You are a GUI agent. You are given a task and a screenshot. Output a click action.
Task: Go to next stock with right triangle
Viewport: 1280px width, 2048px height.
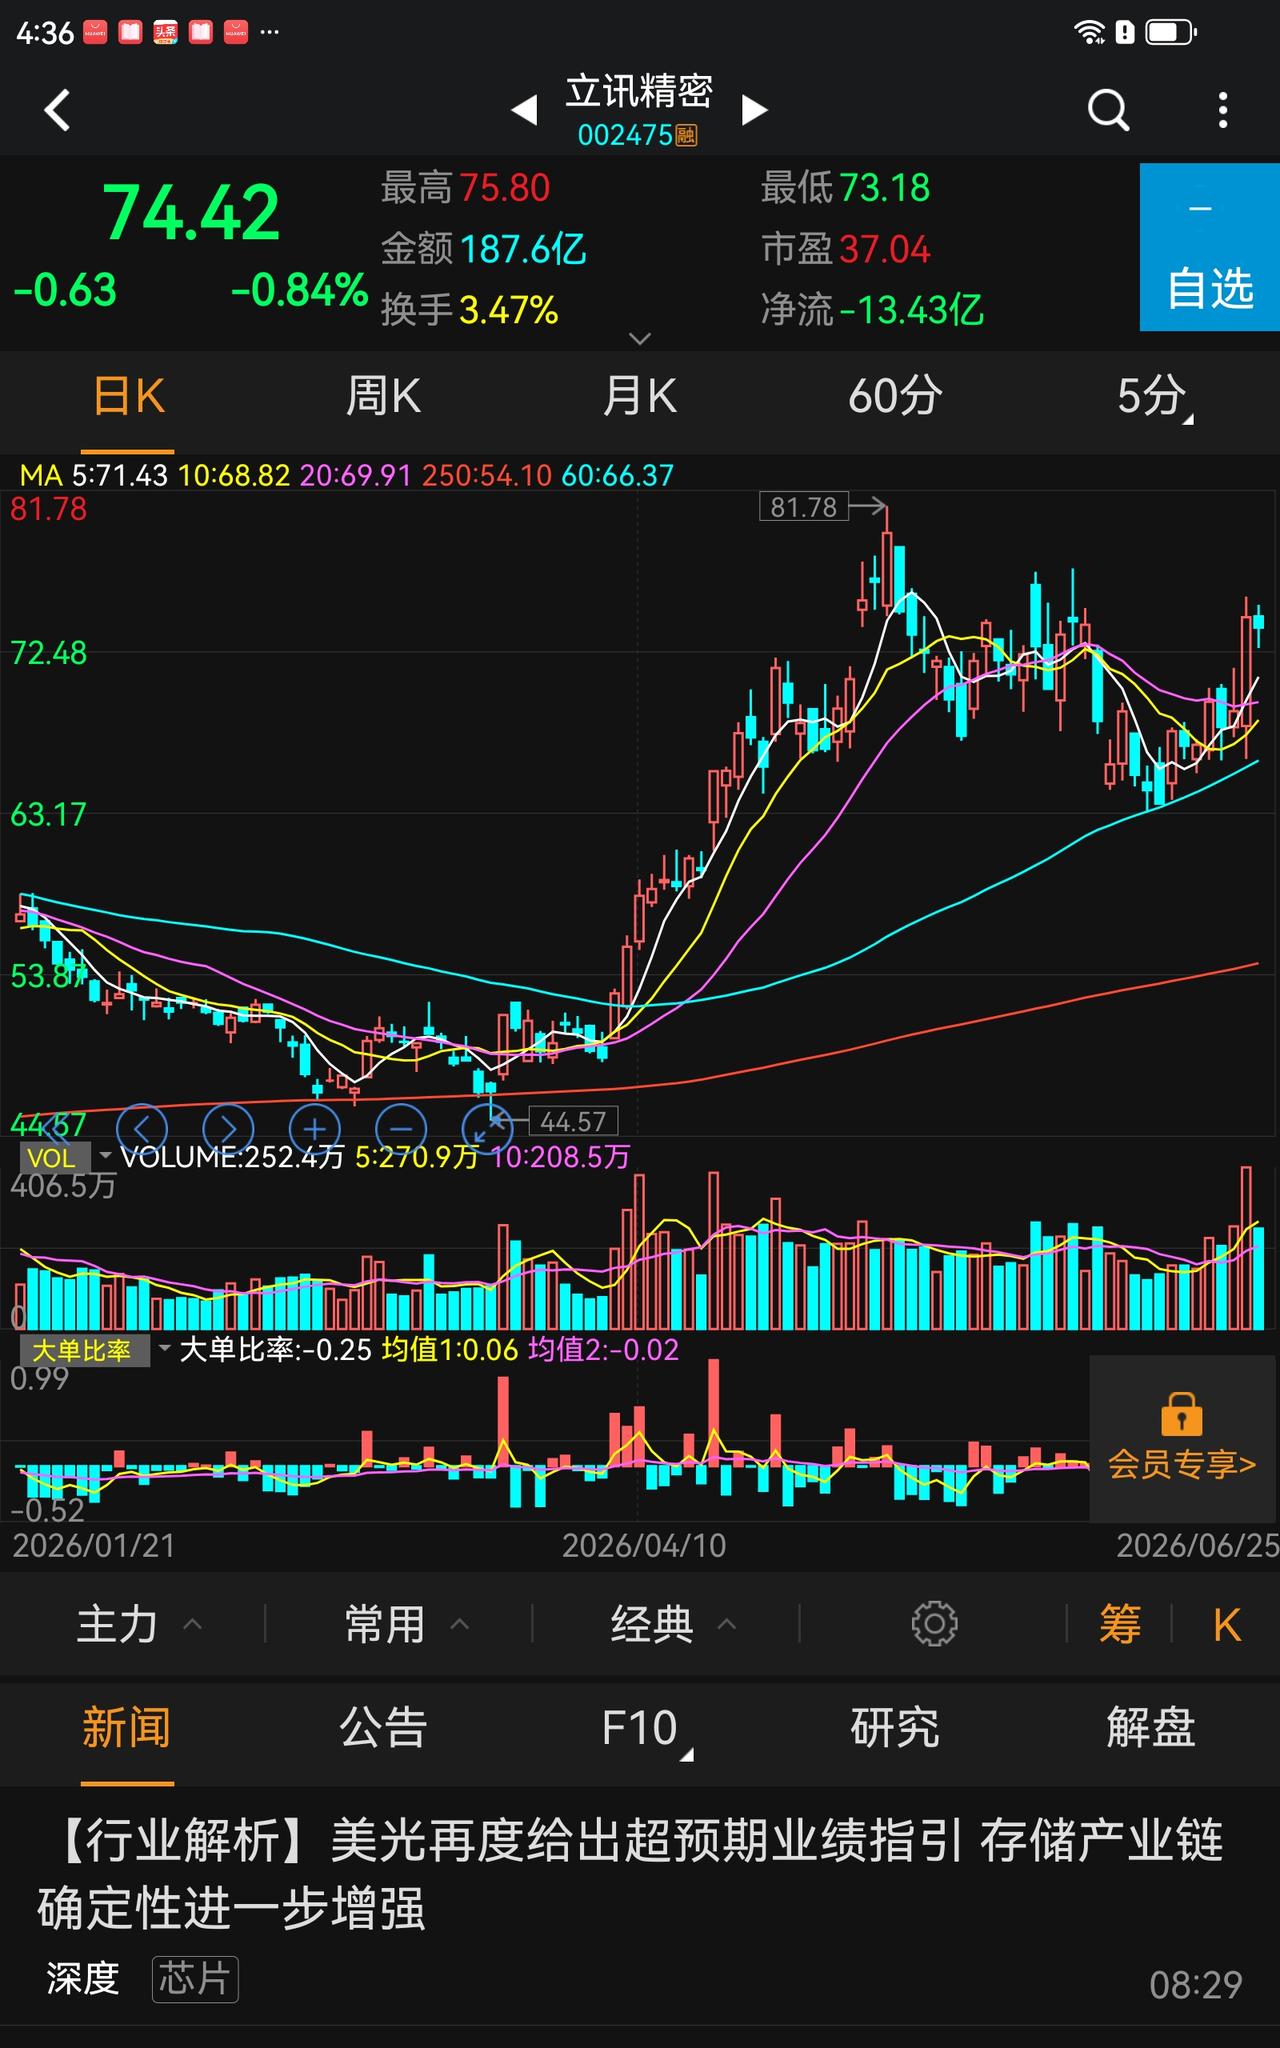point(755,109)
